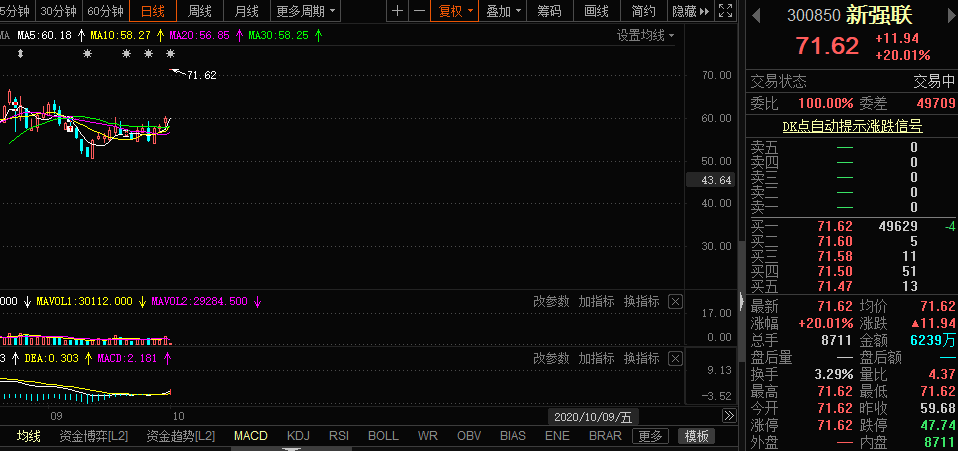Screen dimensions: 958x451
Task: Select the WR indicator tab
Action: pos(428,436)
